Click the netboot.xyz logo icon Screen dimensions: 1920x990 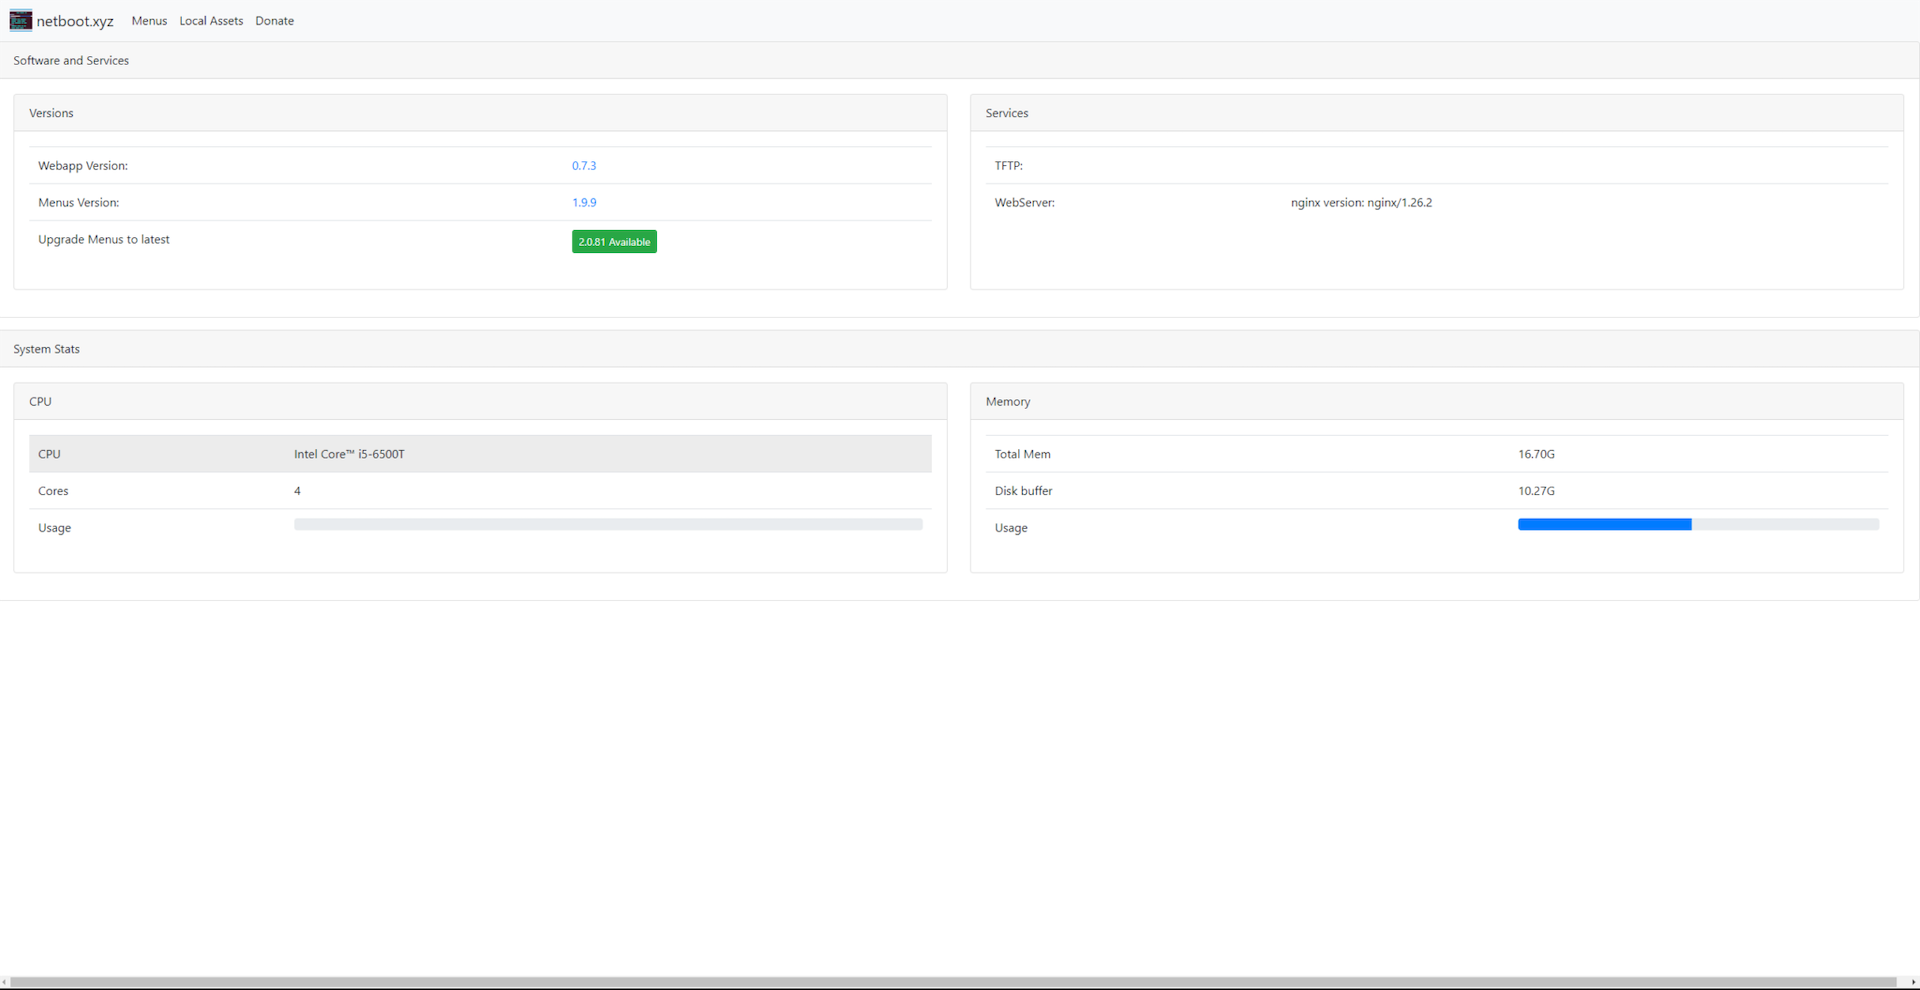(21, 20)
